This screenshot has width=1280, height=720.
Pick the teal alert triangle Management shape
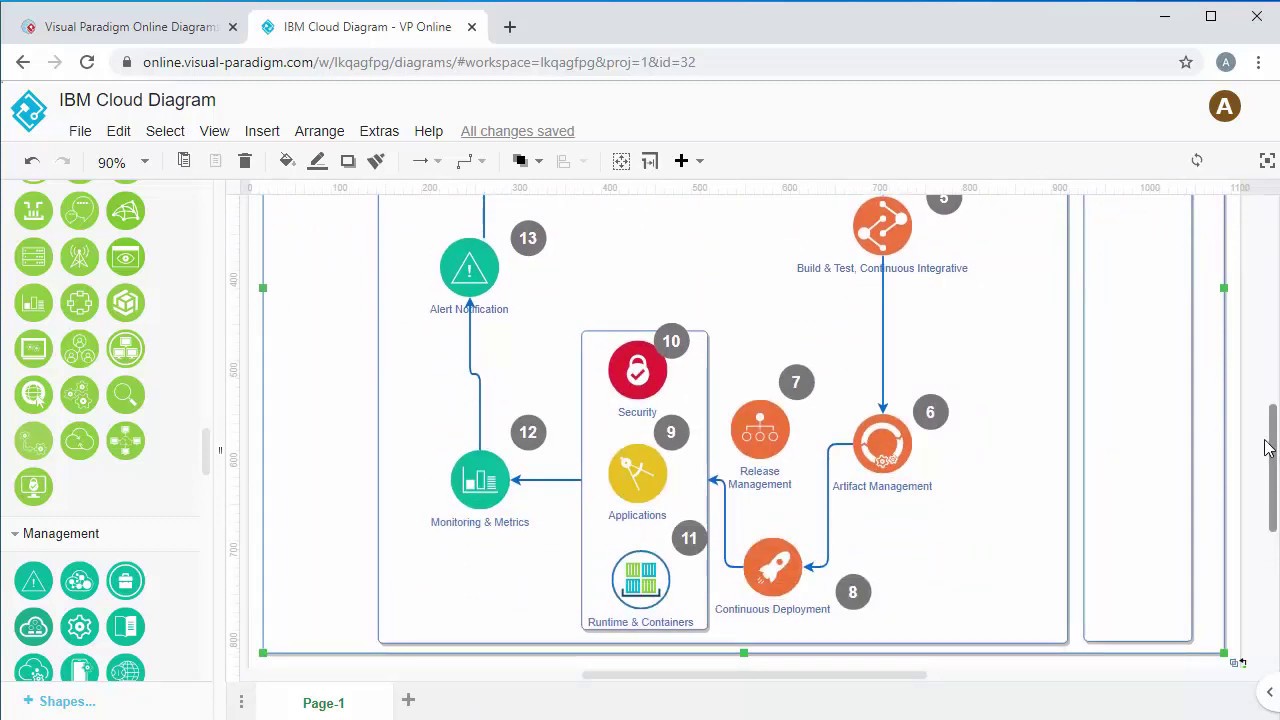(33, 581)
